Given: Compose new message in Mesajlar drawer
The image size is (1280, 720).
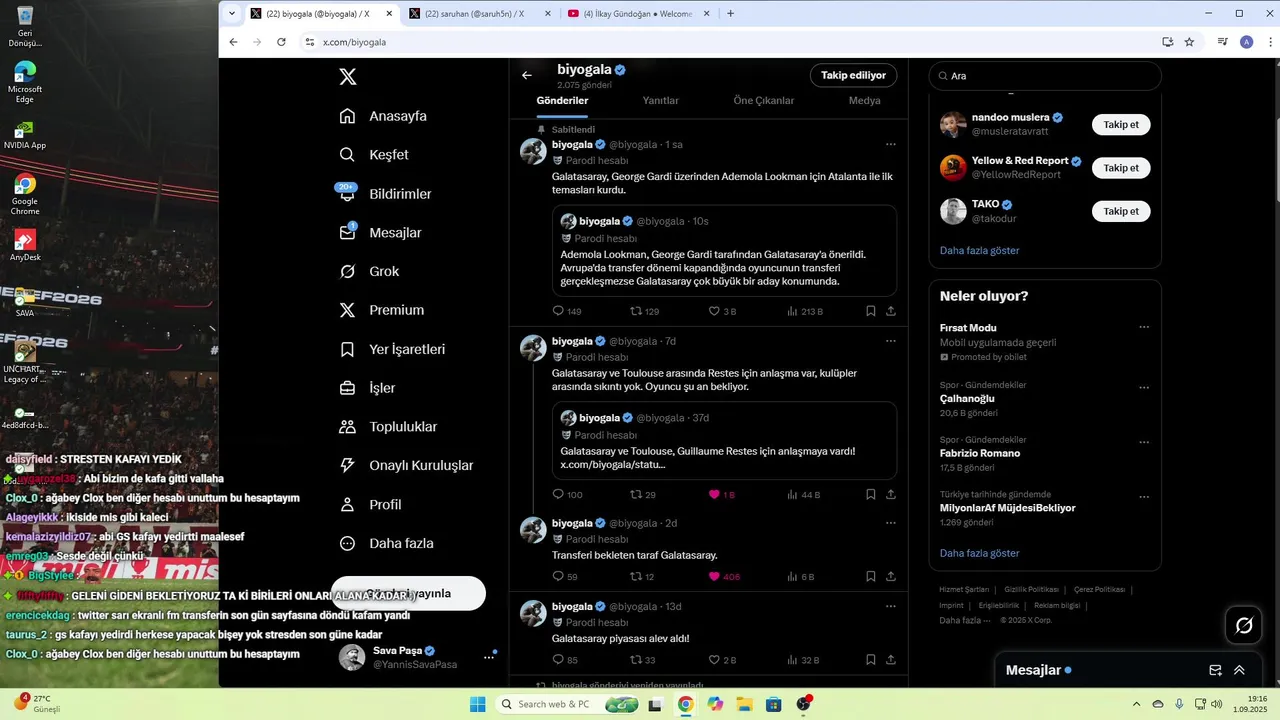Looking at the screenshot, I should tap(1215, 670).
